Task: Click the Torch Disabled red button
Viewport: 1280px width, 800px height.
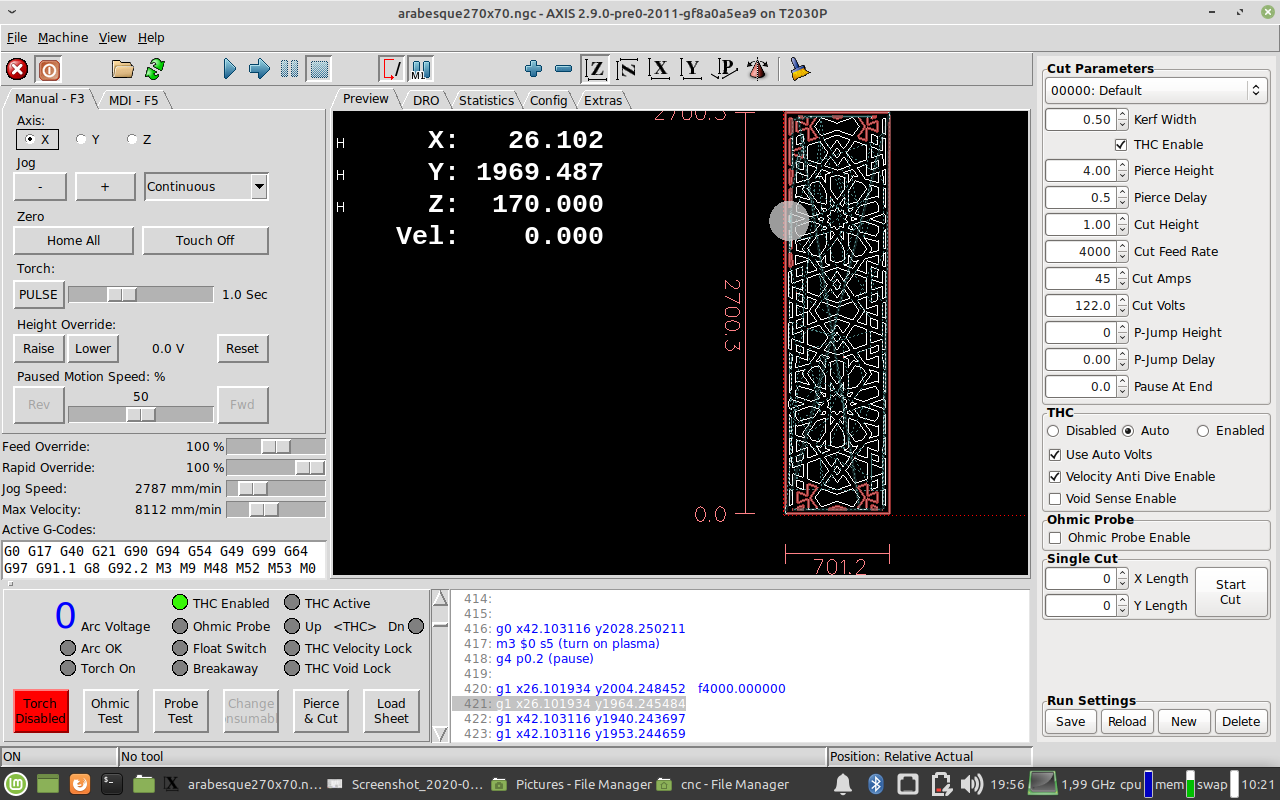Action: coord(41,711)
